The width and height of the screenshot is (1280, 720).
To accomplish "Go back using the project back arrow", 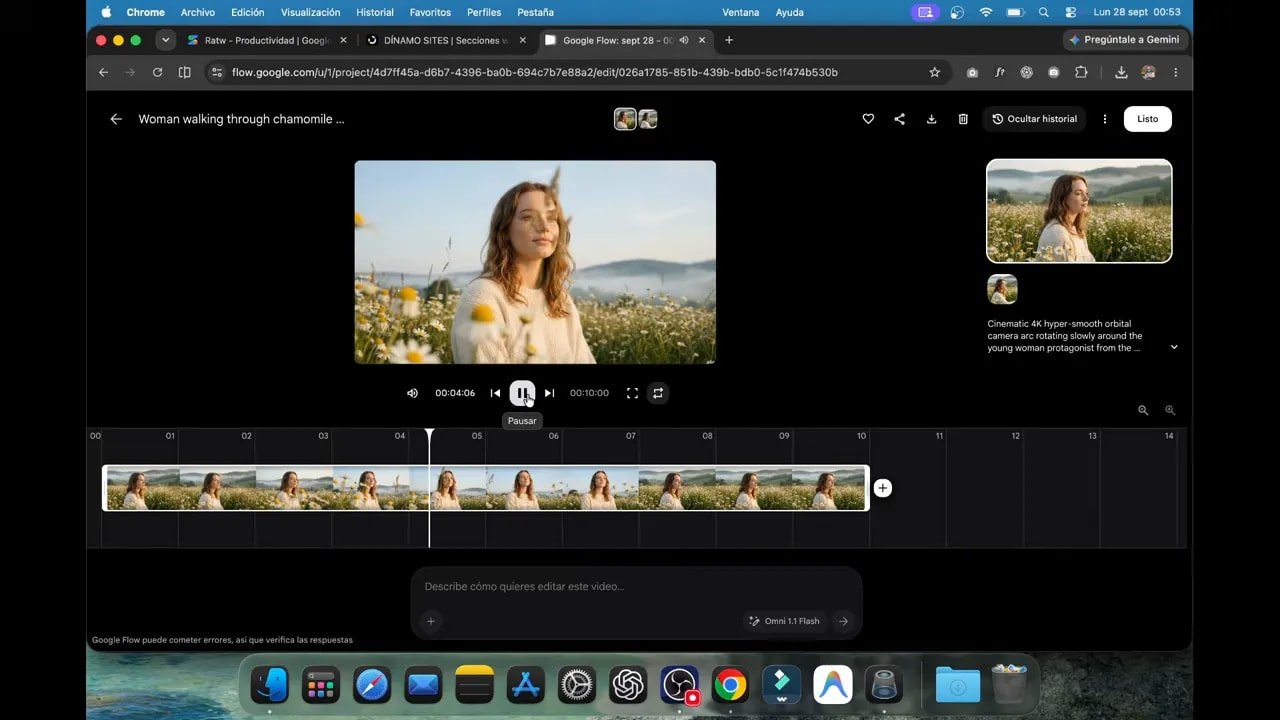I will coord(116,119).
